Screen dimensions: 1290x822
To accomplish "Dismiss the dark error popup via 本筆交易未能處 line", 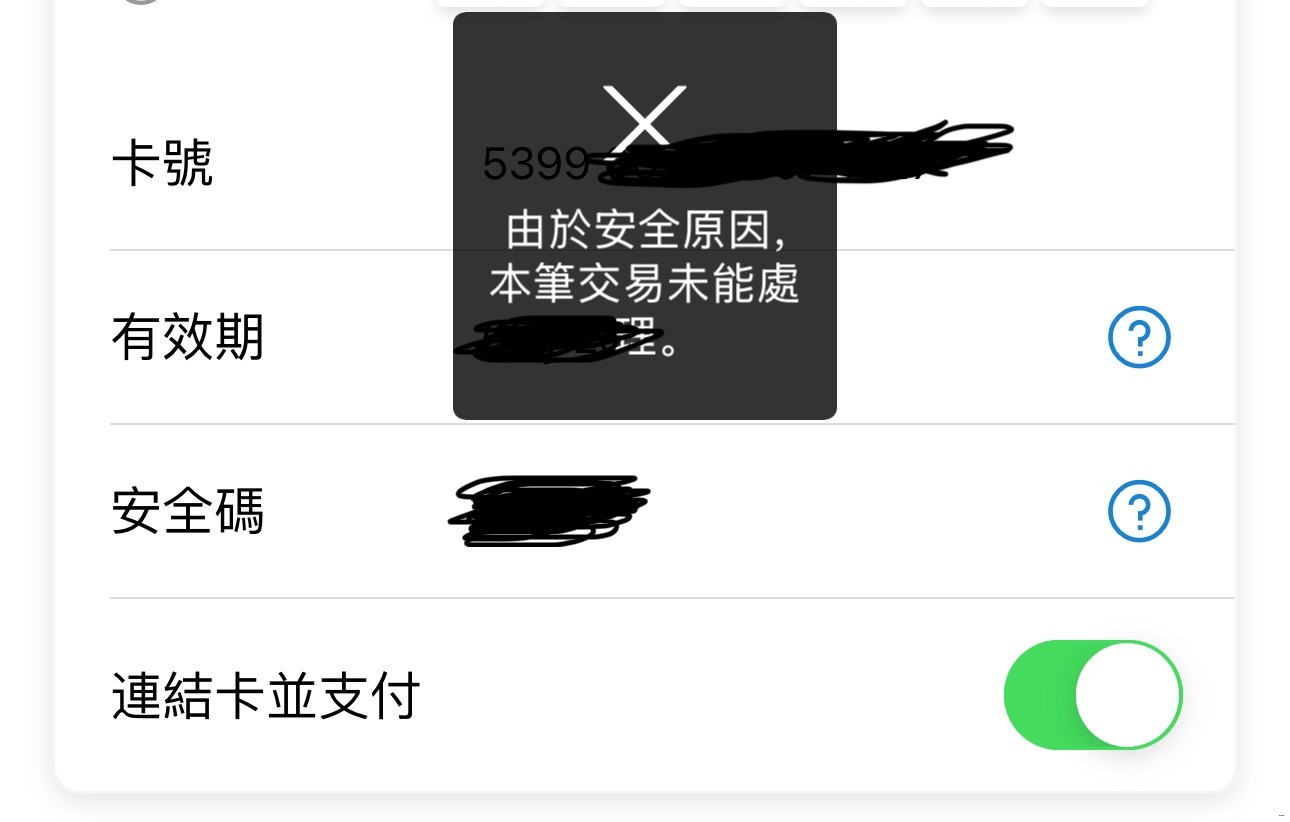I will pyautogui.click(x=645, y=285).
